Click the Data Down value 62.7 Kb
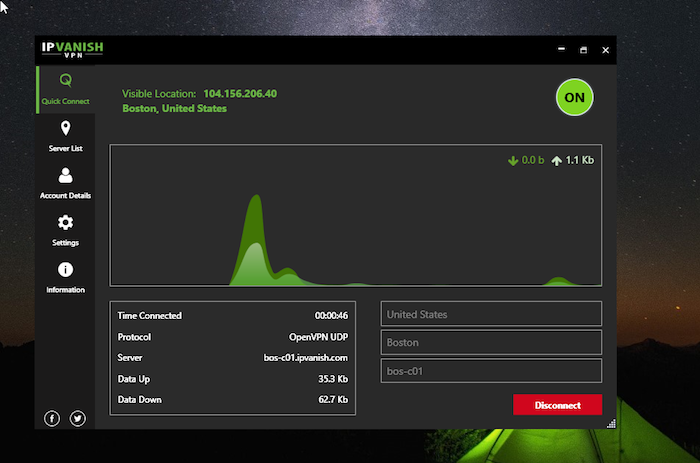Image resolution: width=700 pixels, height=463 pixels. pyautogui.click(x=333, y=400)
